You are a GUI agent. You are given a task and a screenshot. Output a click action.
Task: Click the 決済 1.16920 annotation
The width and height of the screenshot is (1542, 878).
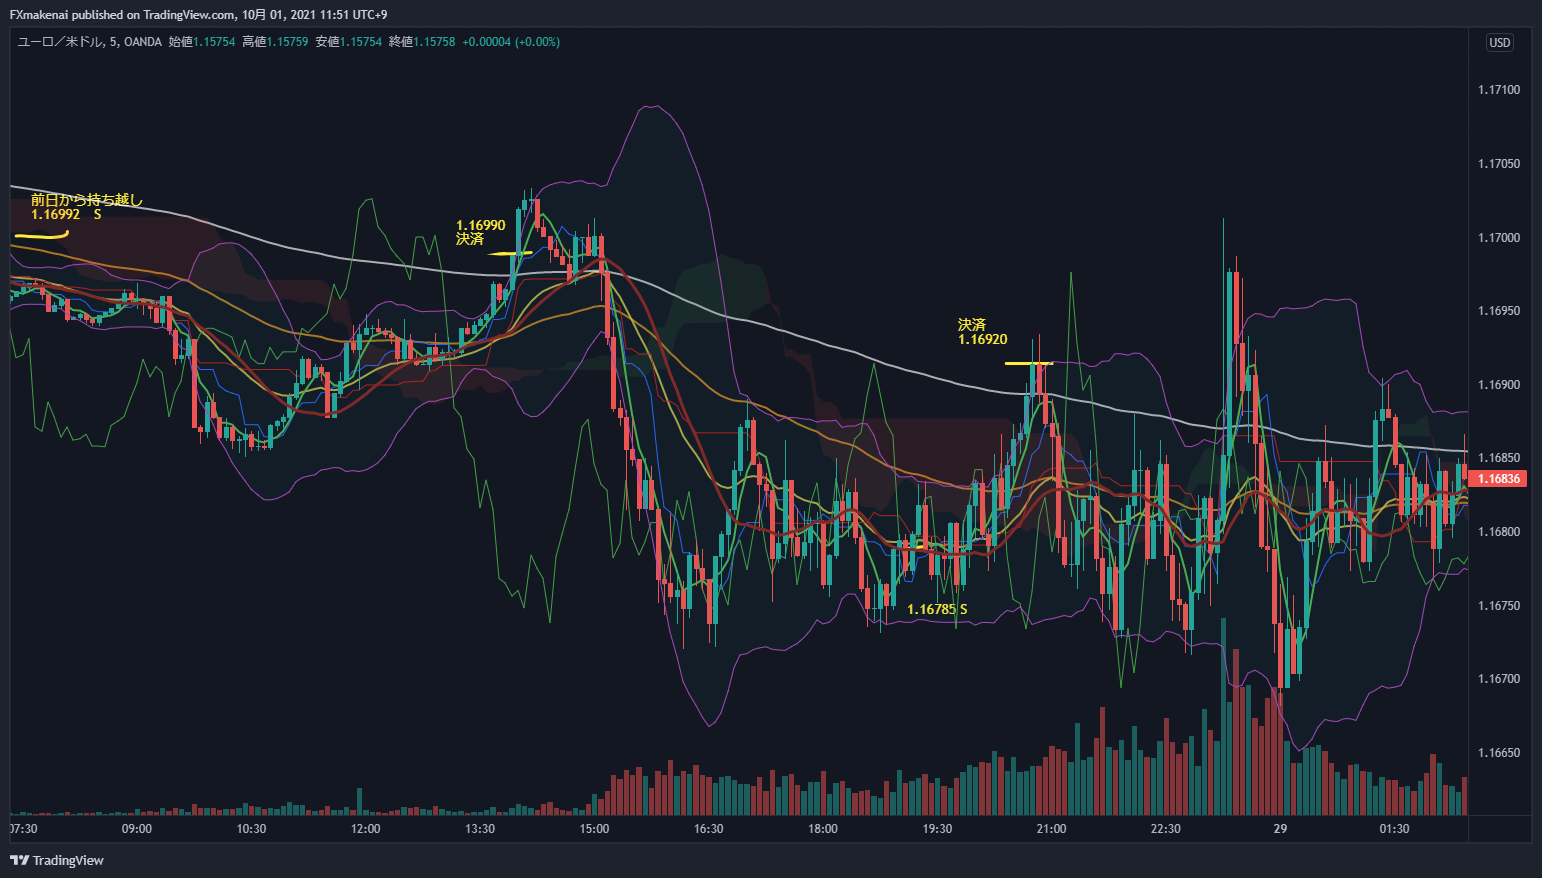coord(982,332)
